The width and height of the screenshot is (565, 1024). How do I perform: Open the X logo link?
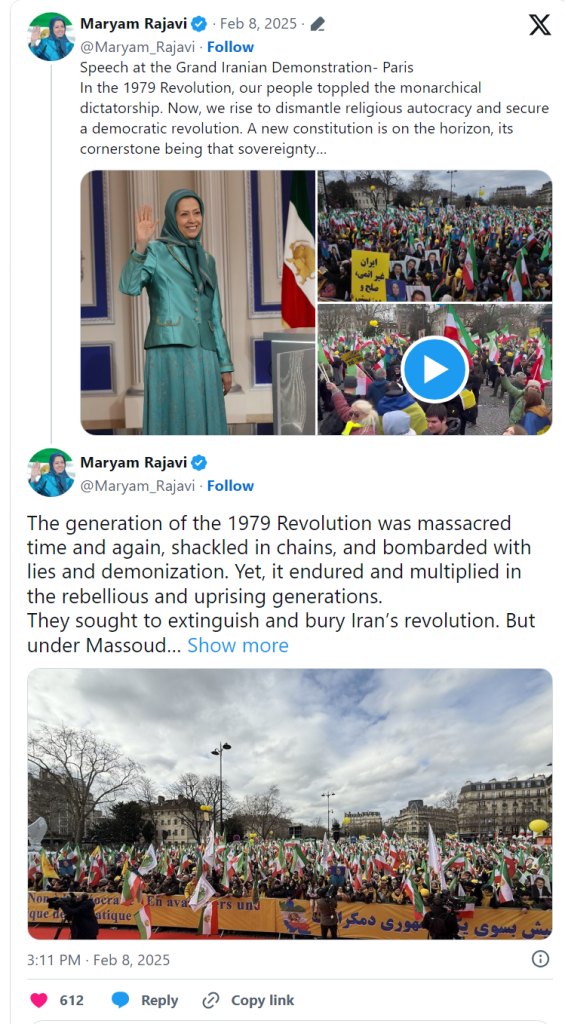pyautogui.click(x=540, y=25)
